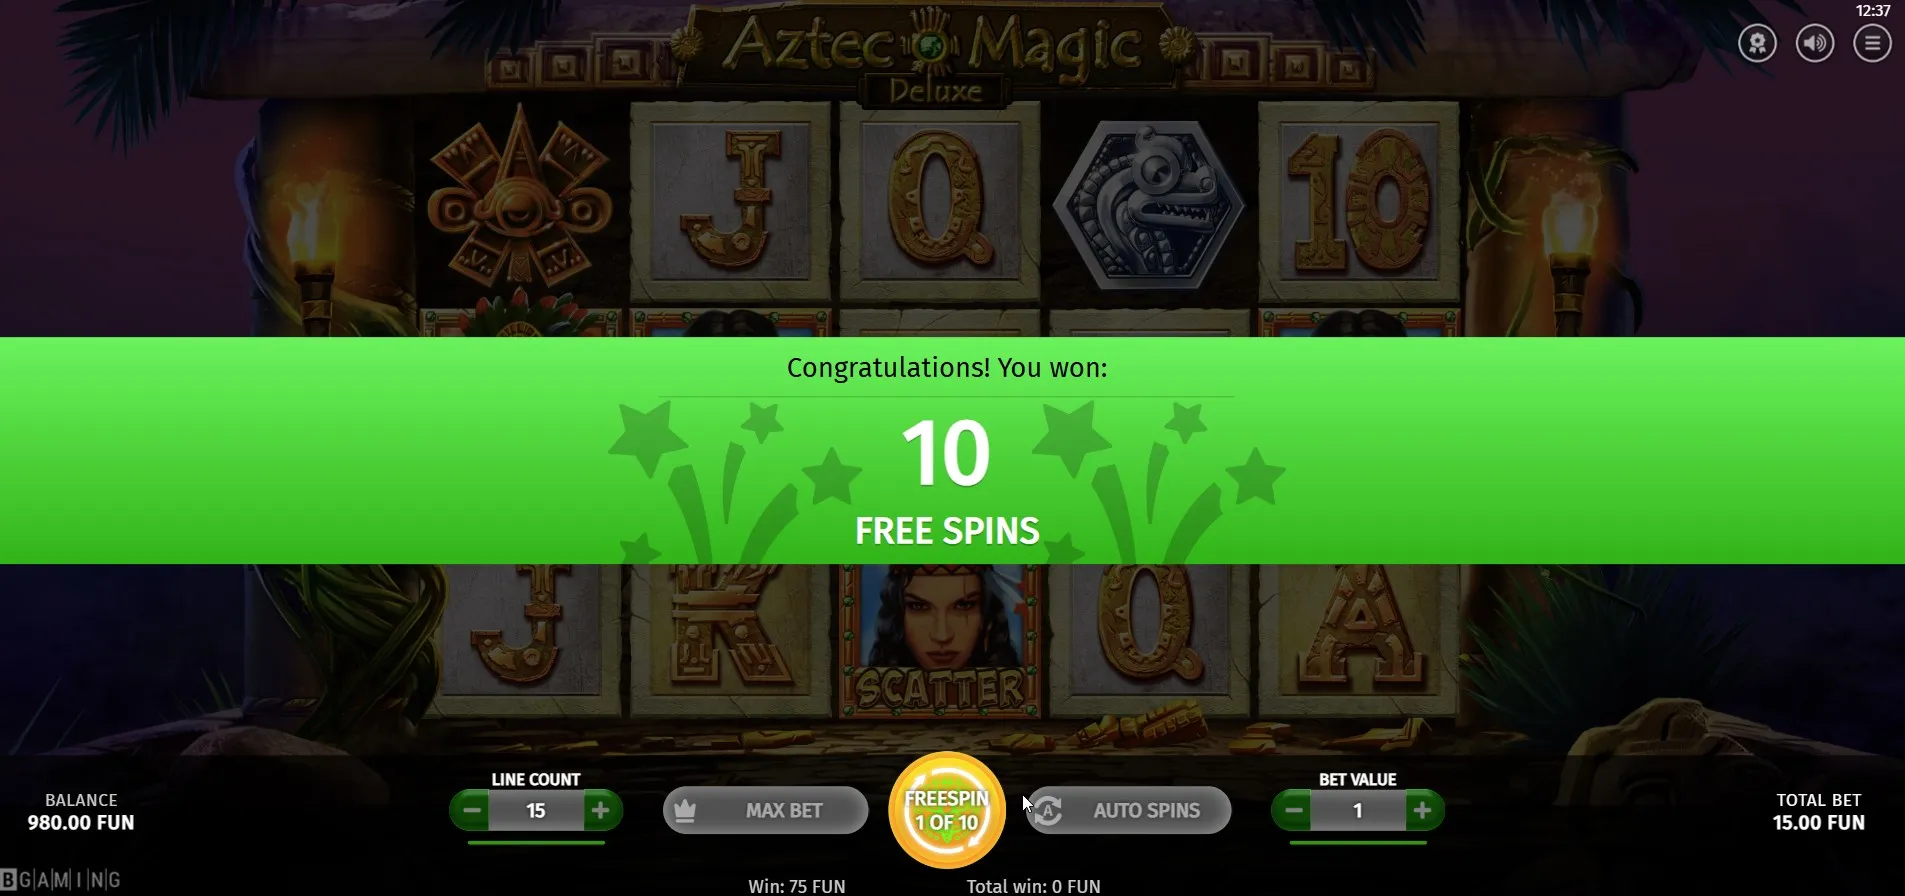Click the line count value field

tap(536, 810)
